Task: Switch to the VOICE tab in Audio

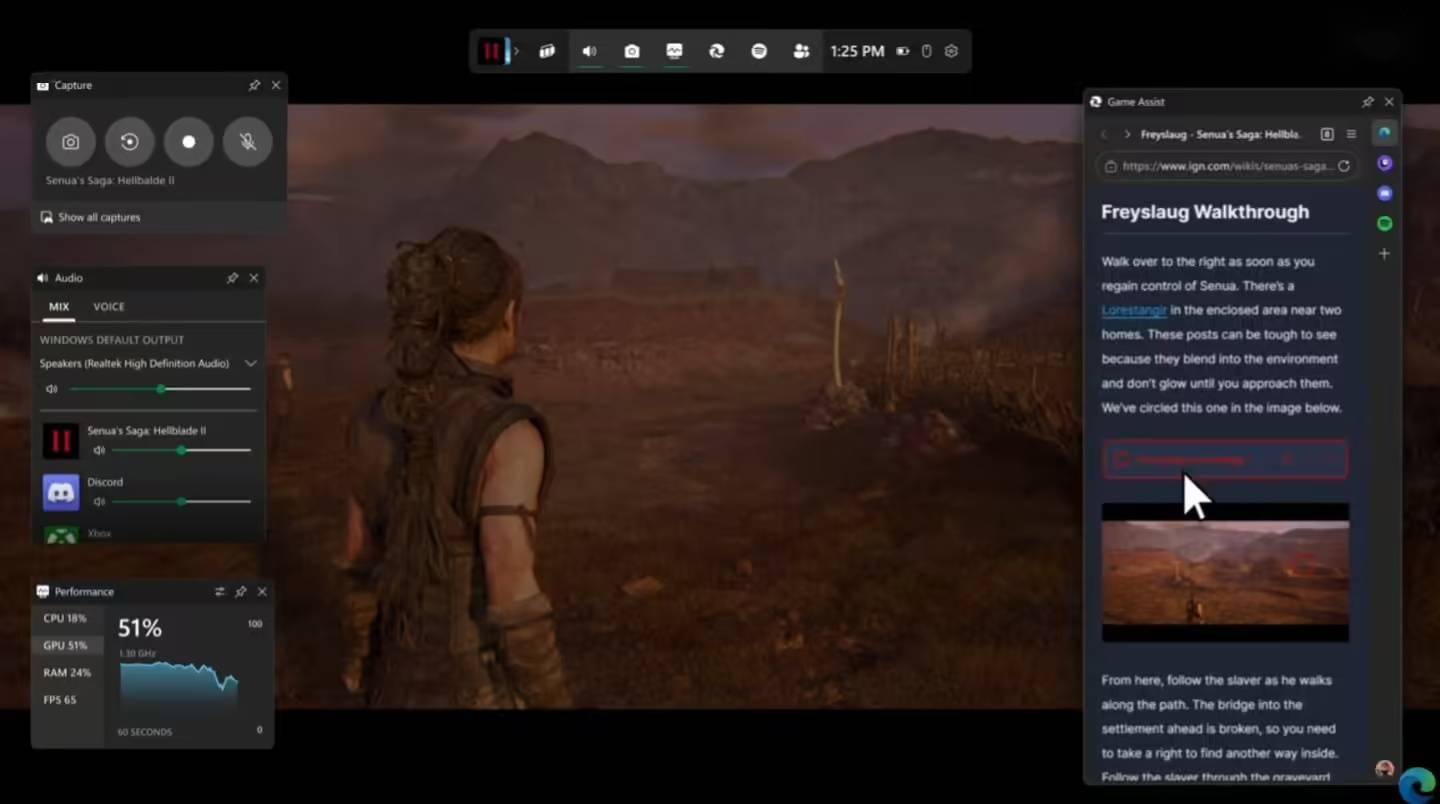Action: (109, 307)
